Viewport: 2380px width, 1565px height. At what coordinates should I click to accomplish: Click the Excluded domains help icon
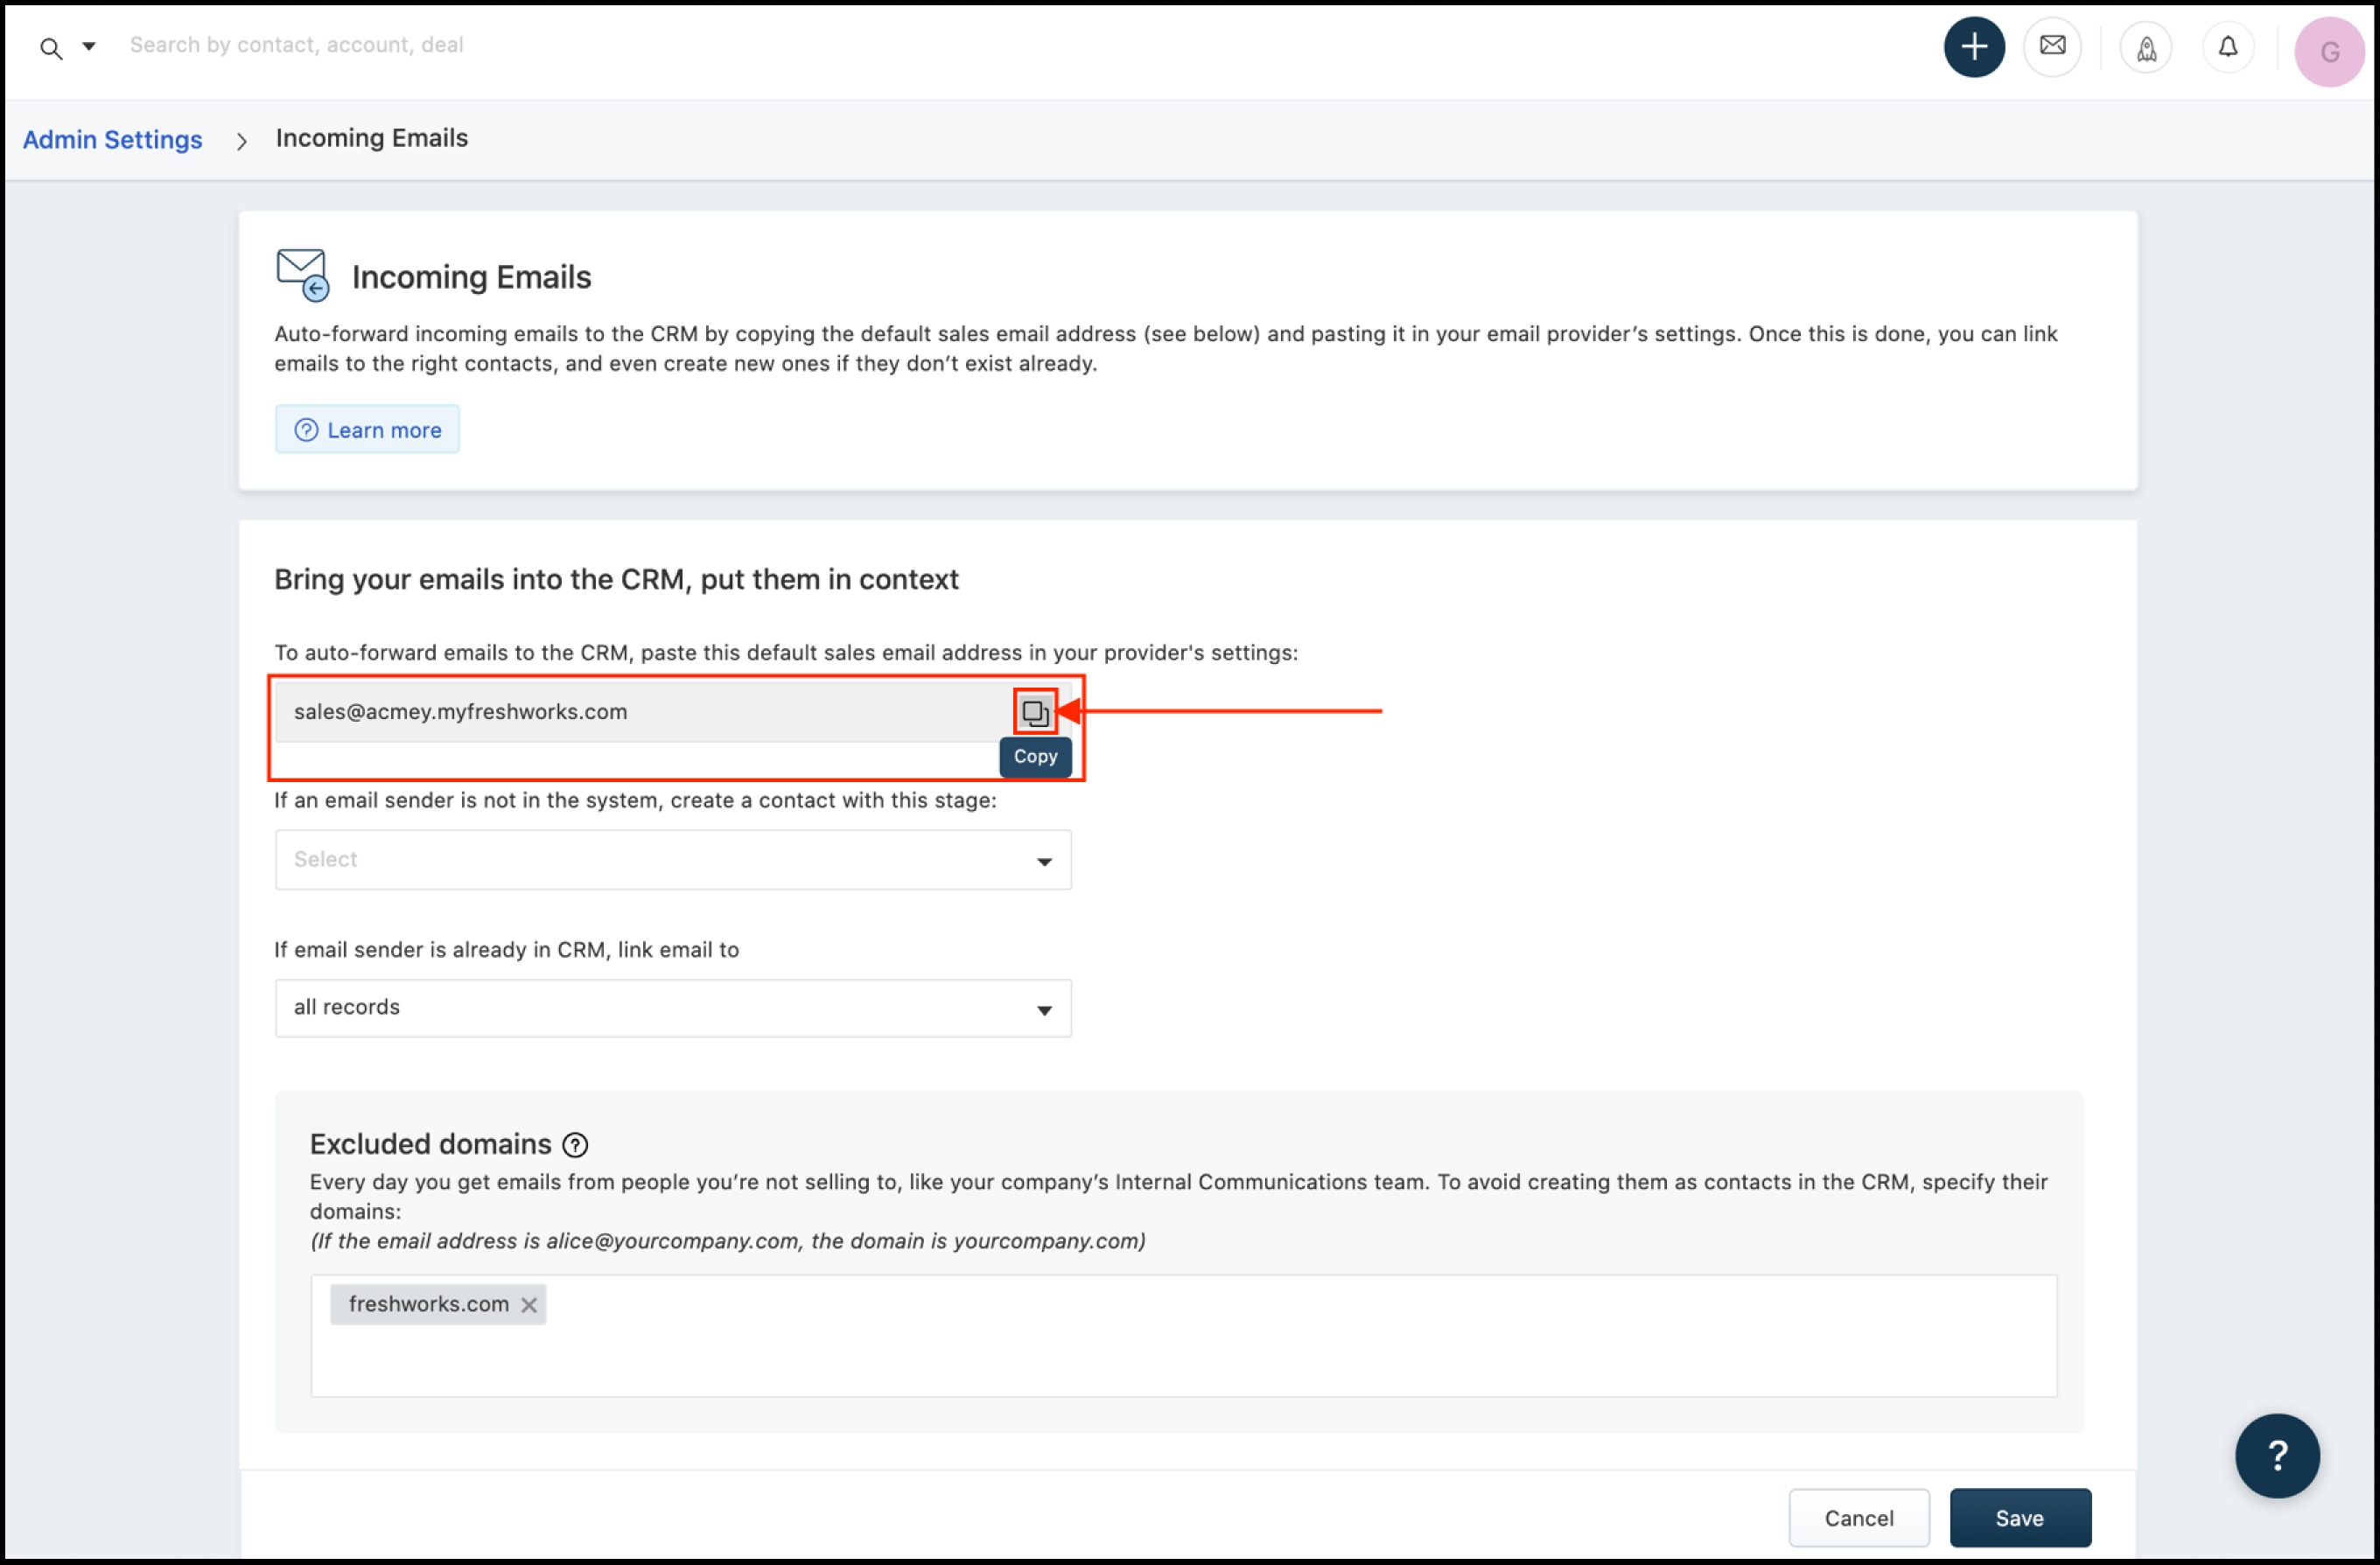575,1144
